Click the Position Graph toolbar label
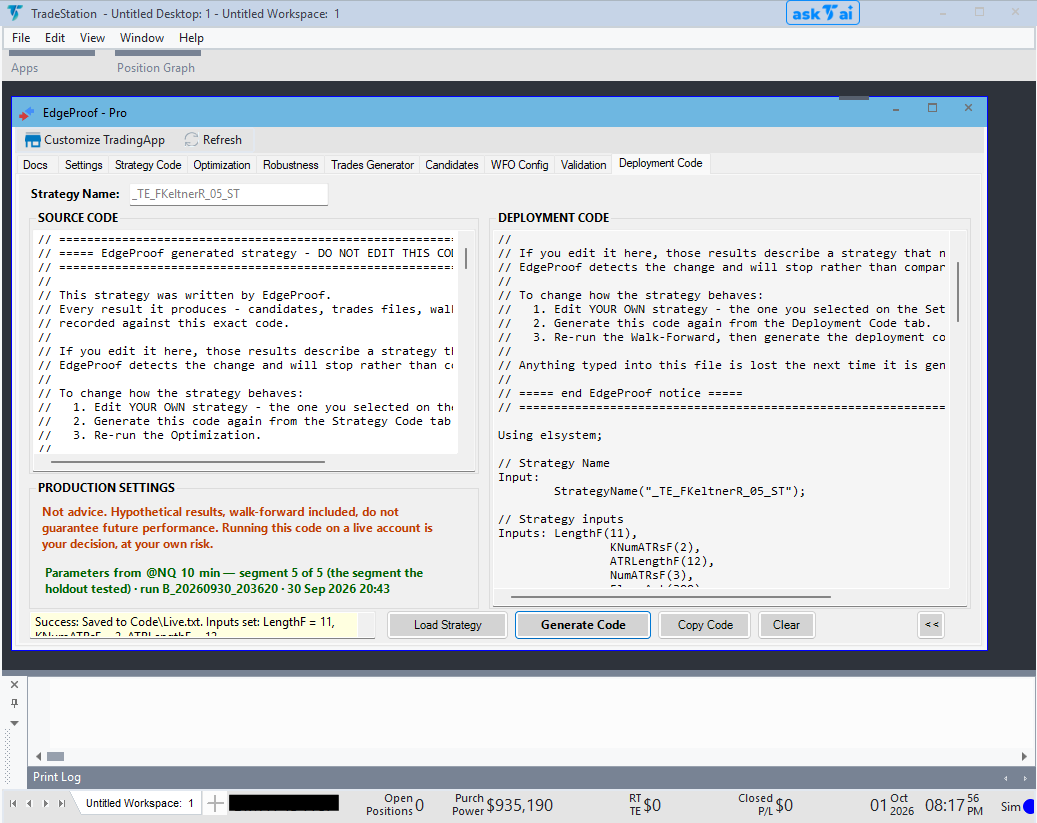The width and height of the screenshot is (1037, 823). (x=156, y=67)
